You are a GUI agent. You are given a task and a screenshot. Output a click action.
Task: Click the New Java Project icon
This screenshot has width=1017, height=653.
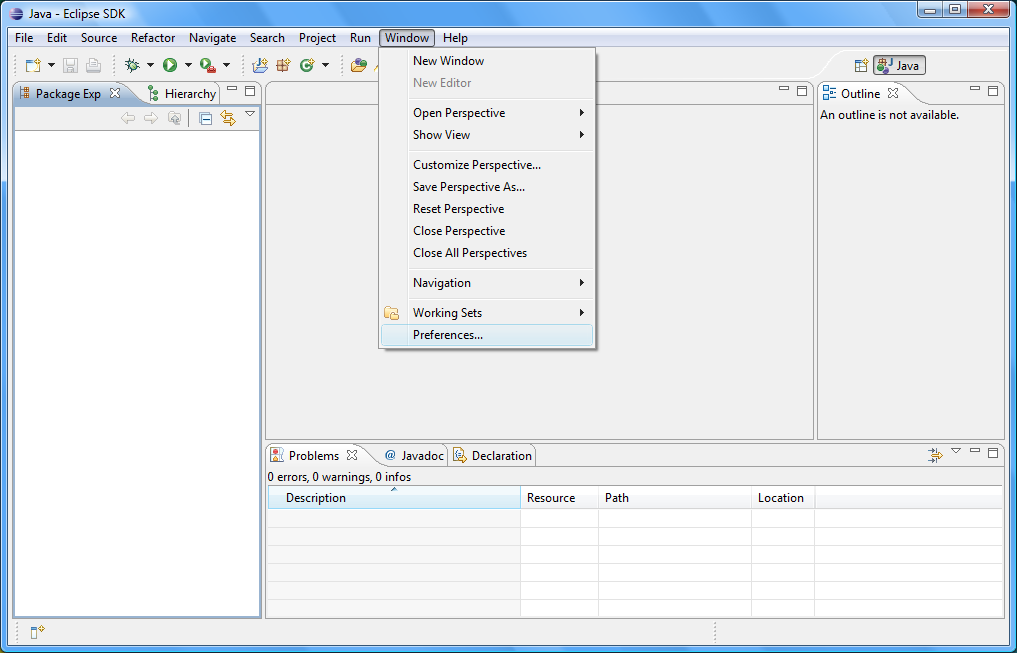point(260,65)
